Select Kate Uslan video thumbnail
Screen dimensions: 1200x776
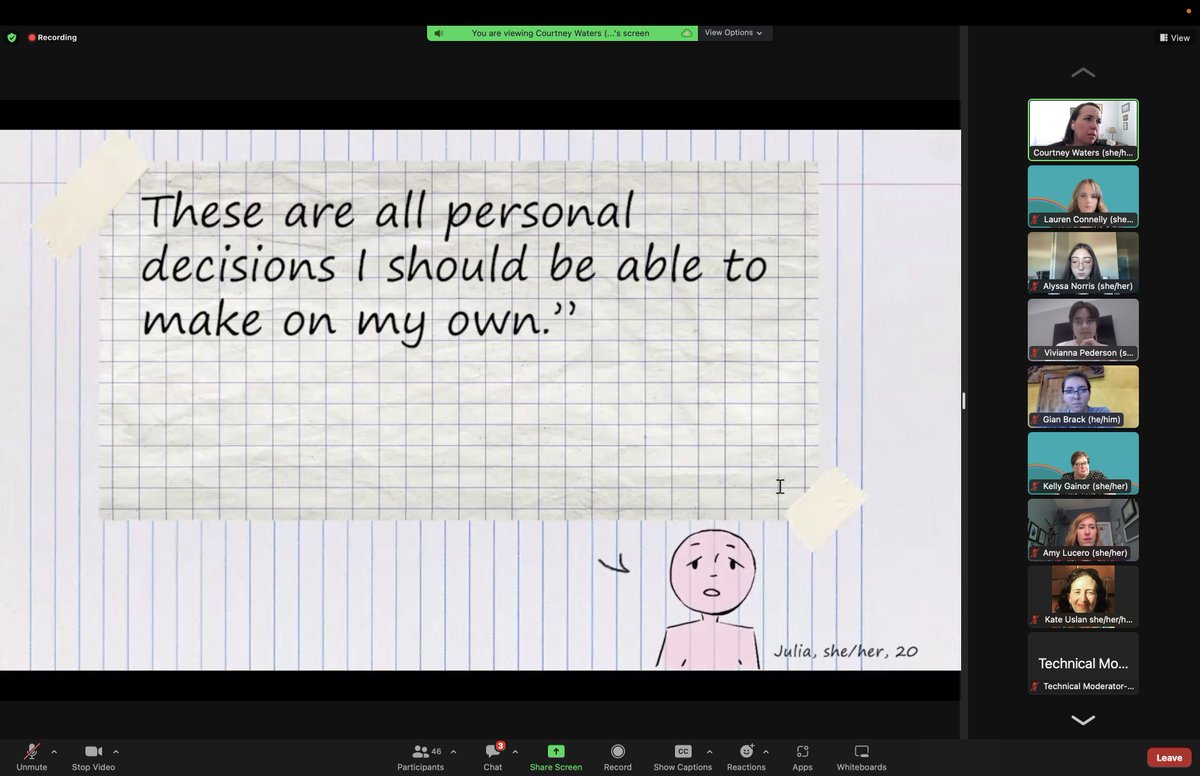(1083, 596)
